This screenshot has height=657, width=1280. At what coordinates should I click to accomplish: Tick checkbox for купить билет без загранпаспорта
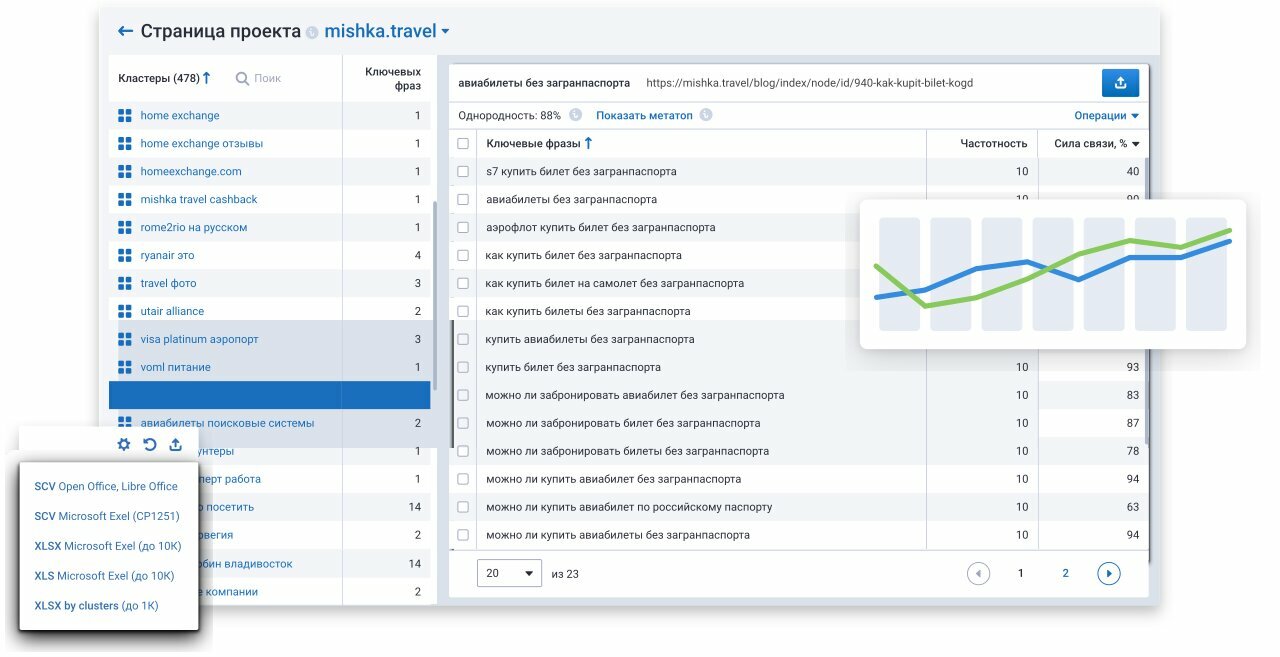[463, 367]
